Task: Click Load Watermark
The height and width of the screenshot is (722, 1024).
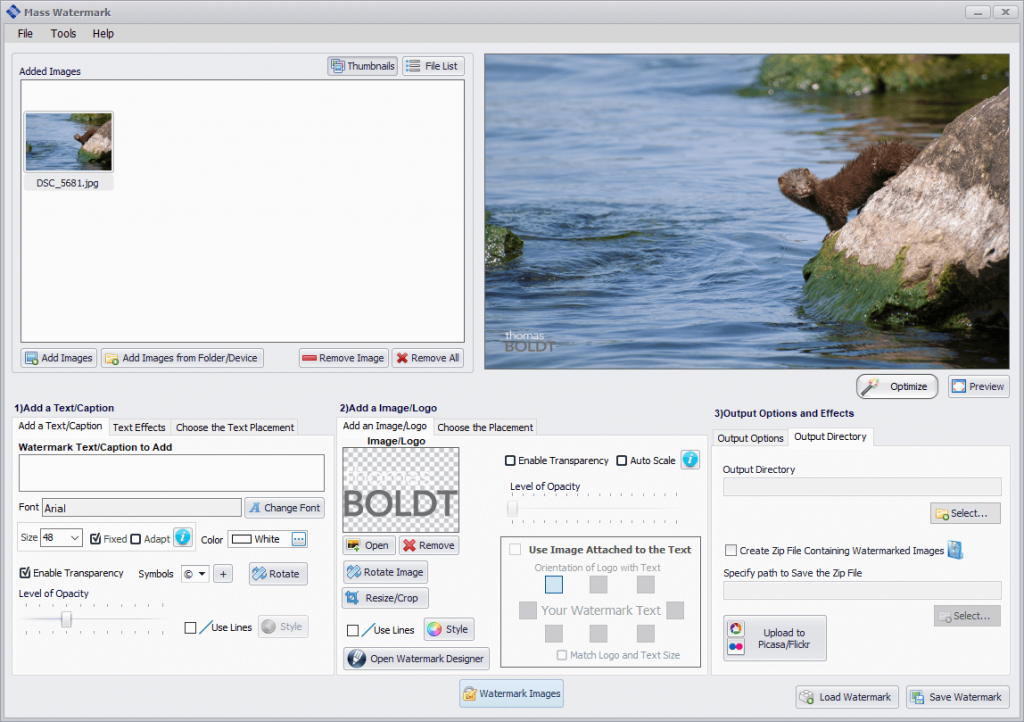Action: coord(846,696)
